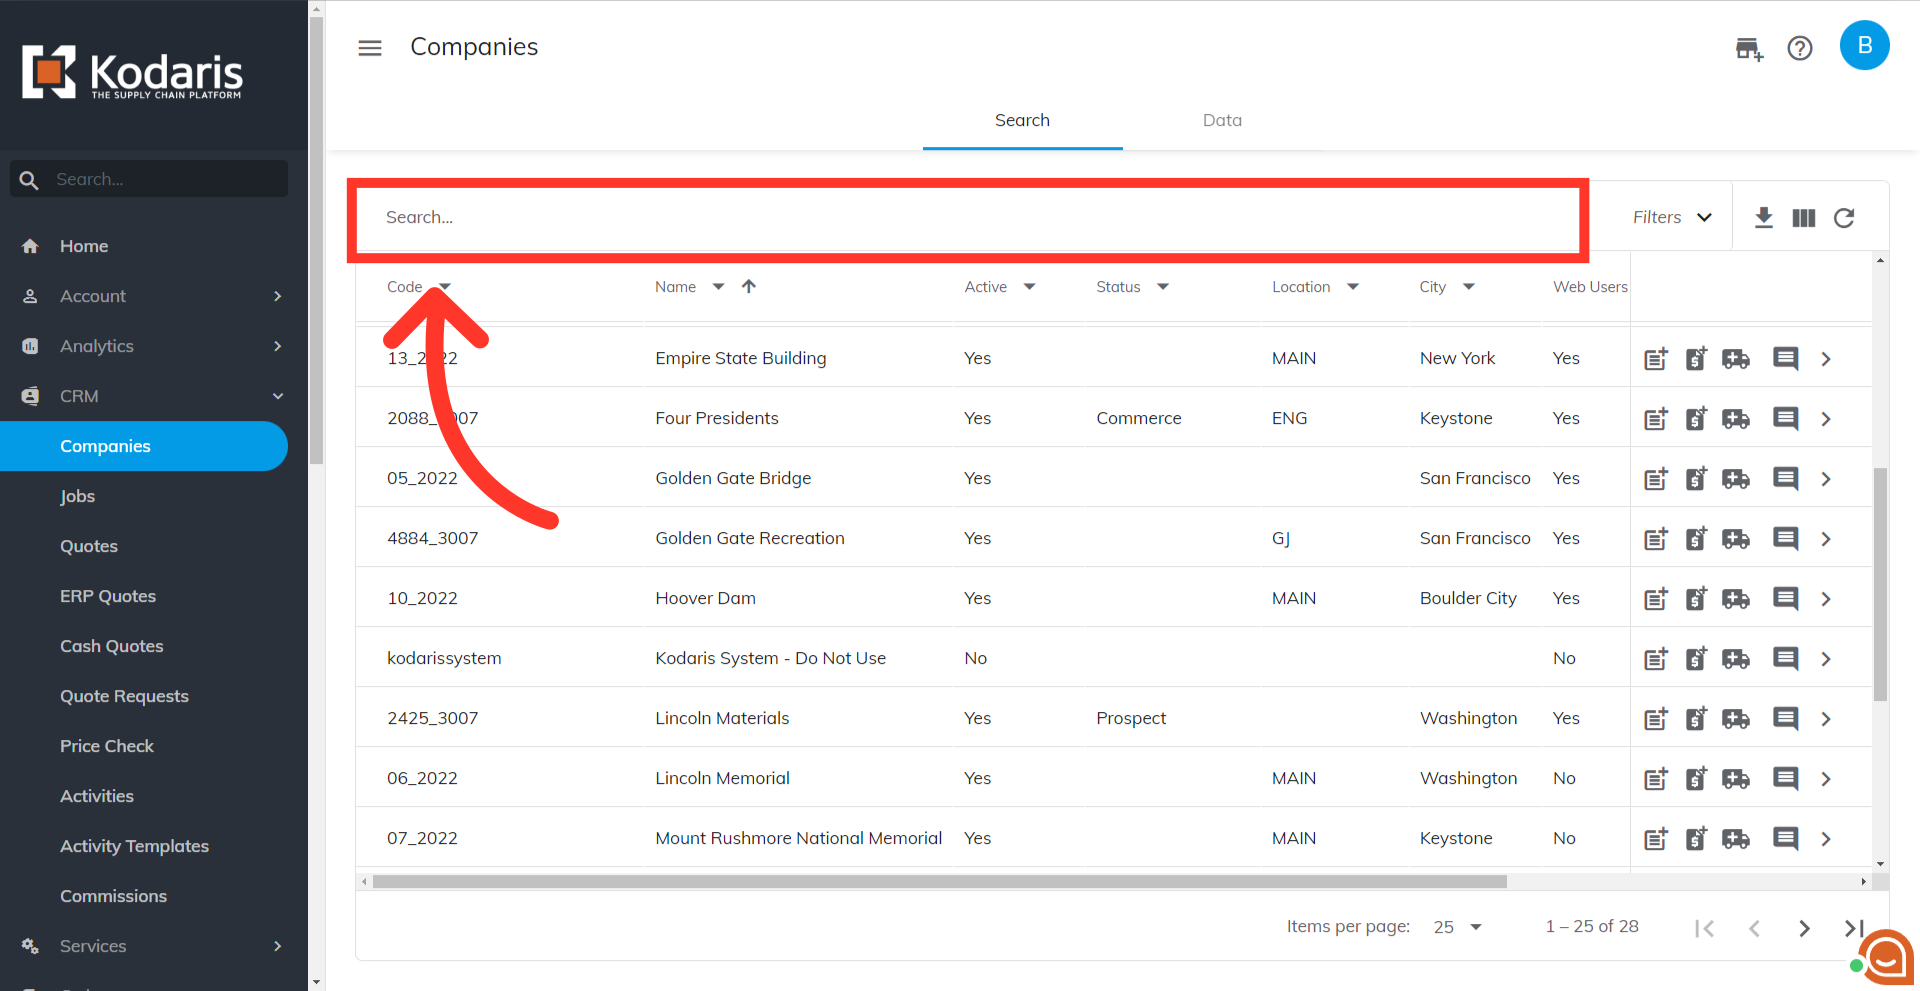Screen dimensions: 1920x991
Task: Open Jobs in sidebar
Action: [x=77, y=496]
